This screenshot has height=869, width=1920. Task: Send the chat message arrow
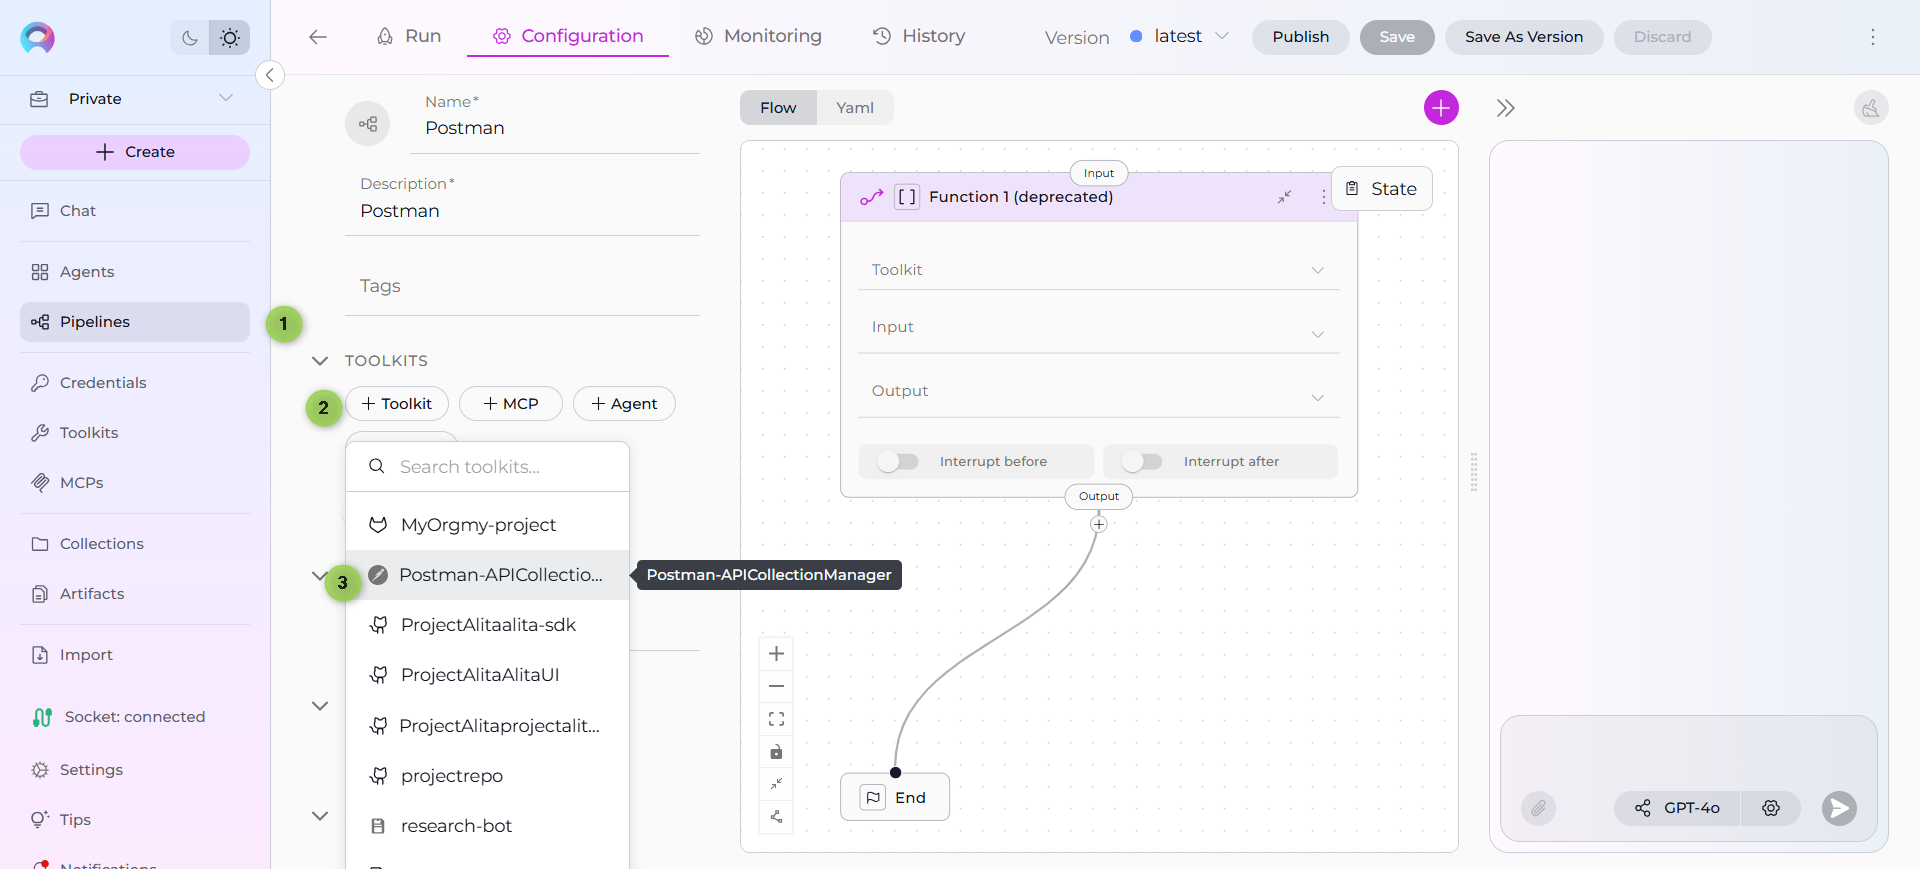pos(1838,808)
